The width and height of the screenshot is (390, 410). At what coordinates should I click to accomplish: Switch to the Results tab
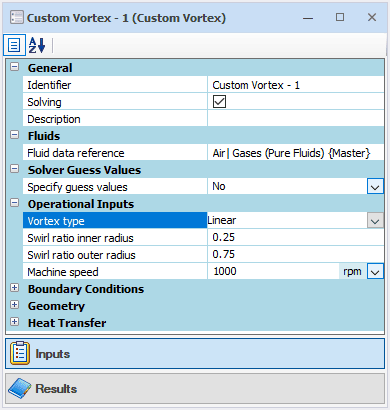[195, 388]
